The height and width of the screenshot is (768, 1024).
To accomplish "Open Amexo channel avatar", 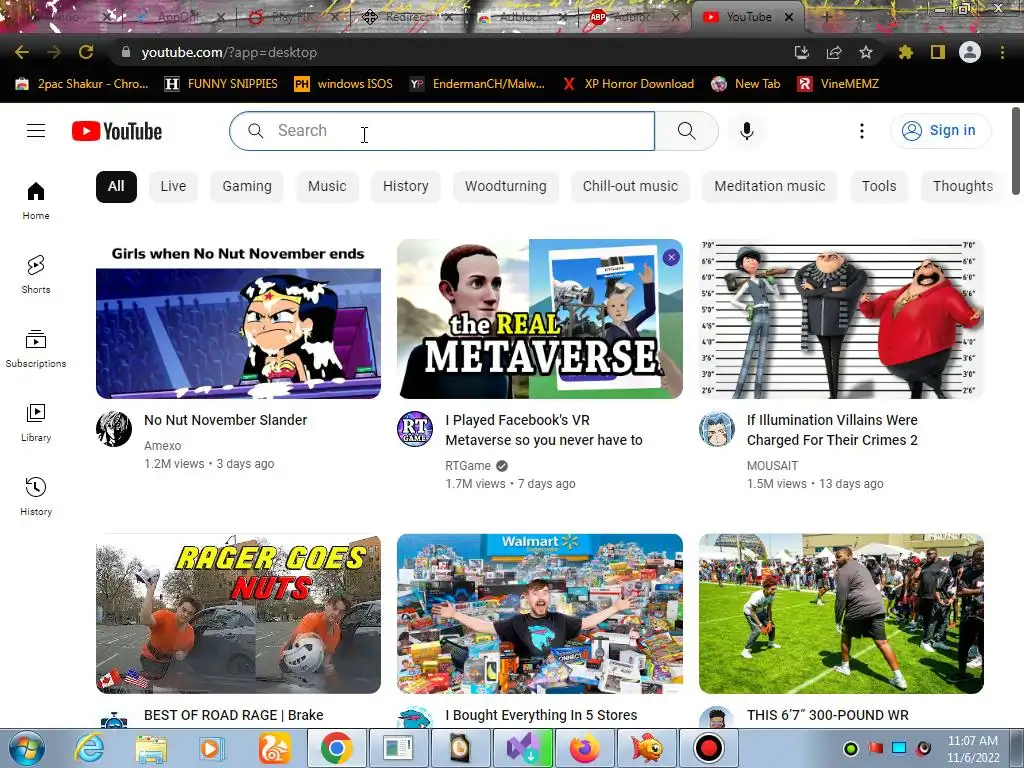I will [x=114, y=429].
